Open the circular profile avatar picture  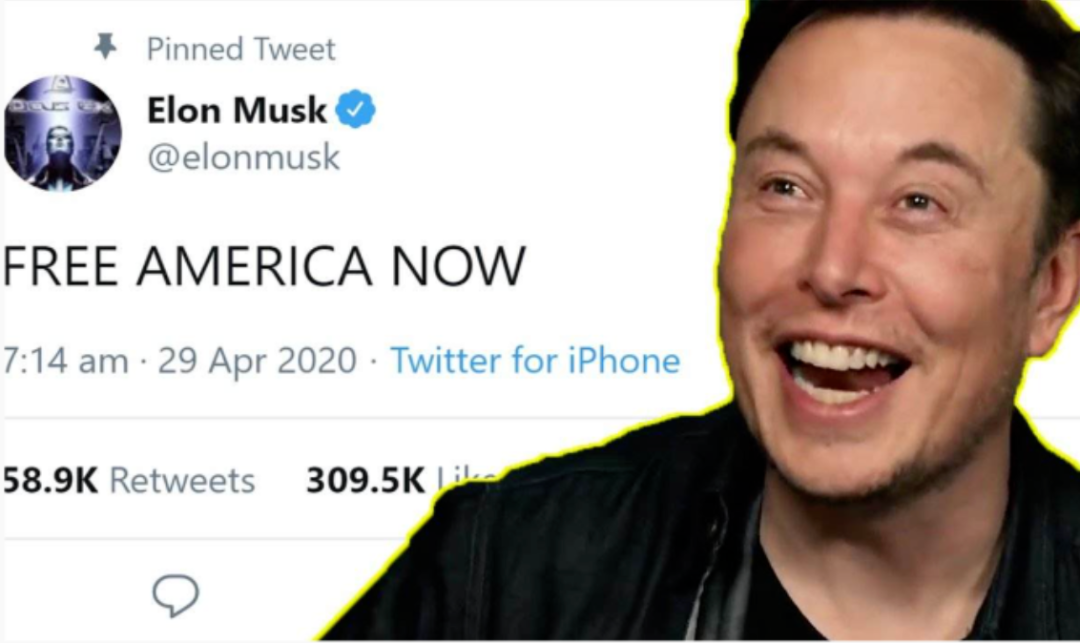63,133
